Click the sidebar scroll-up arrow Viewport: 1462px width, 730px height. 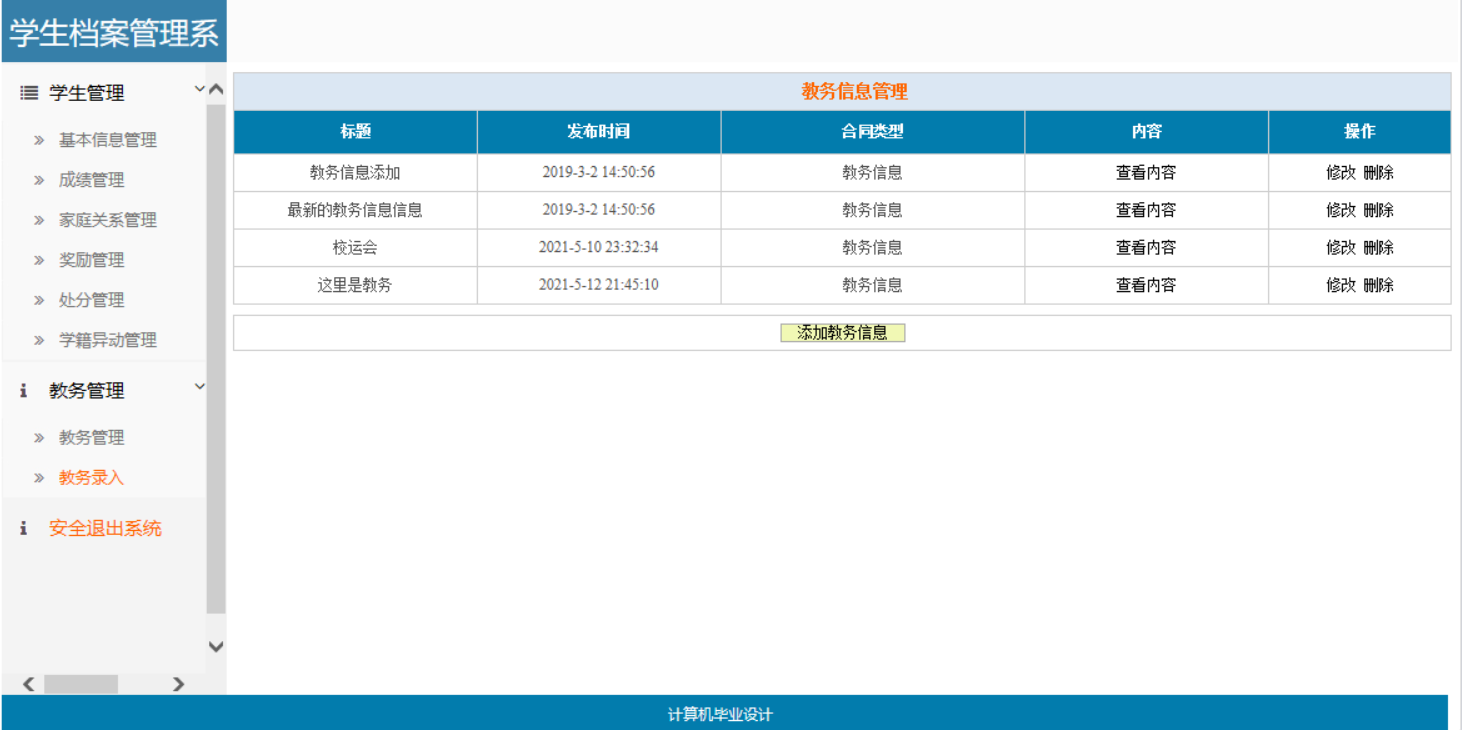pos(216,89)
